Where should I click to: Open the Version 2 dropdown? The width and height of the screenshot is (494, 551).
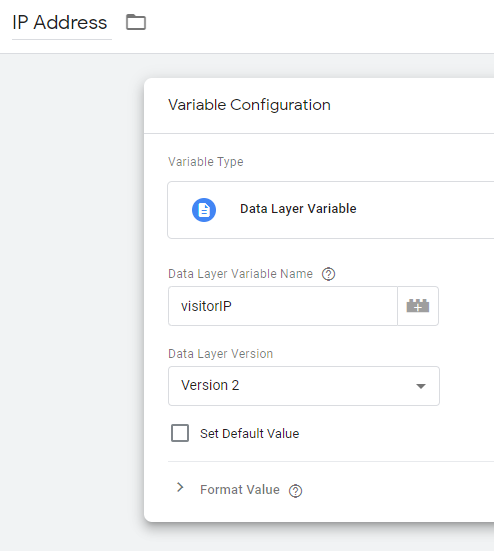(304, 386)
